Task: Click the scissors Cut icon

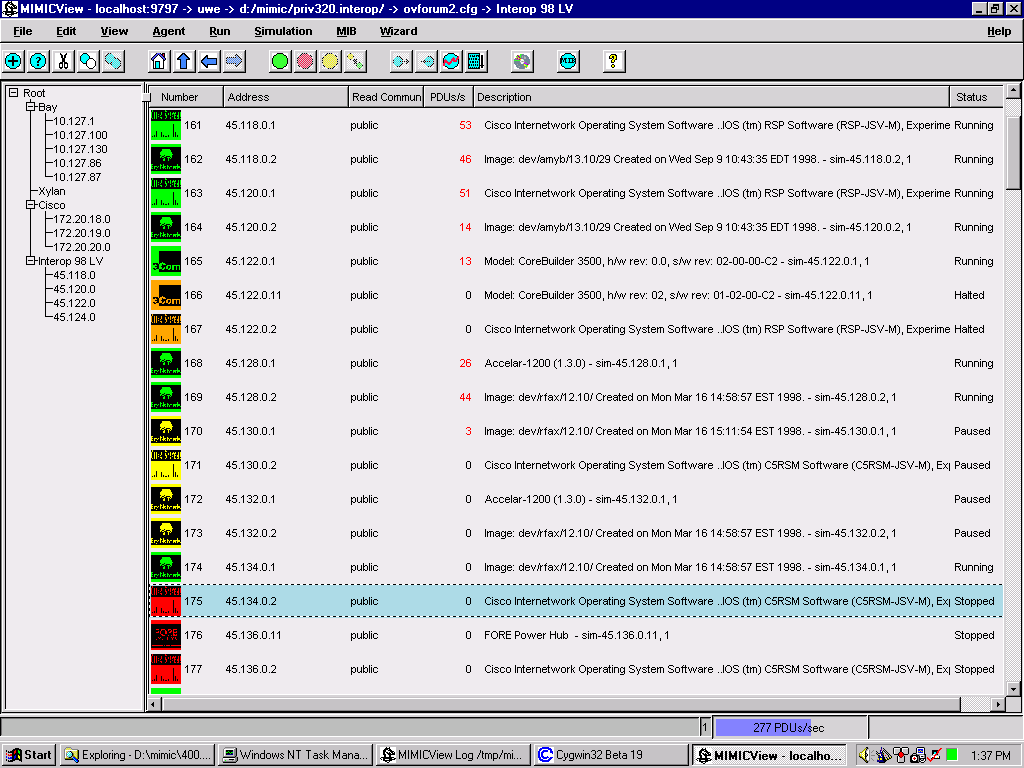Action: (63, 61)
